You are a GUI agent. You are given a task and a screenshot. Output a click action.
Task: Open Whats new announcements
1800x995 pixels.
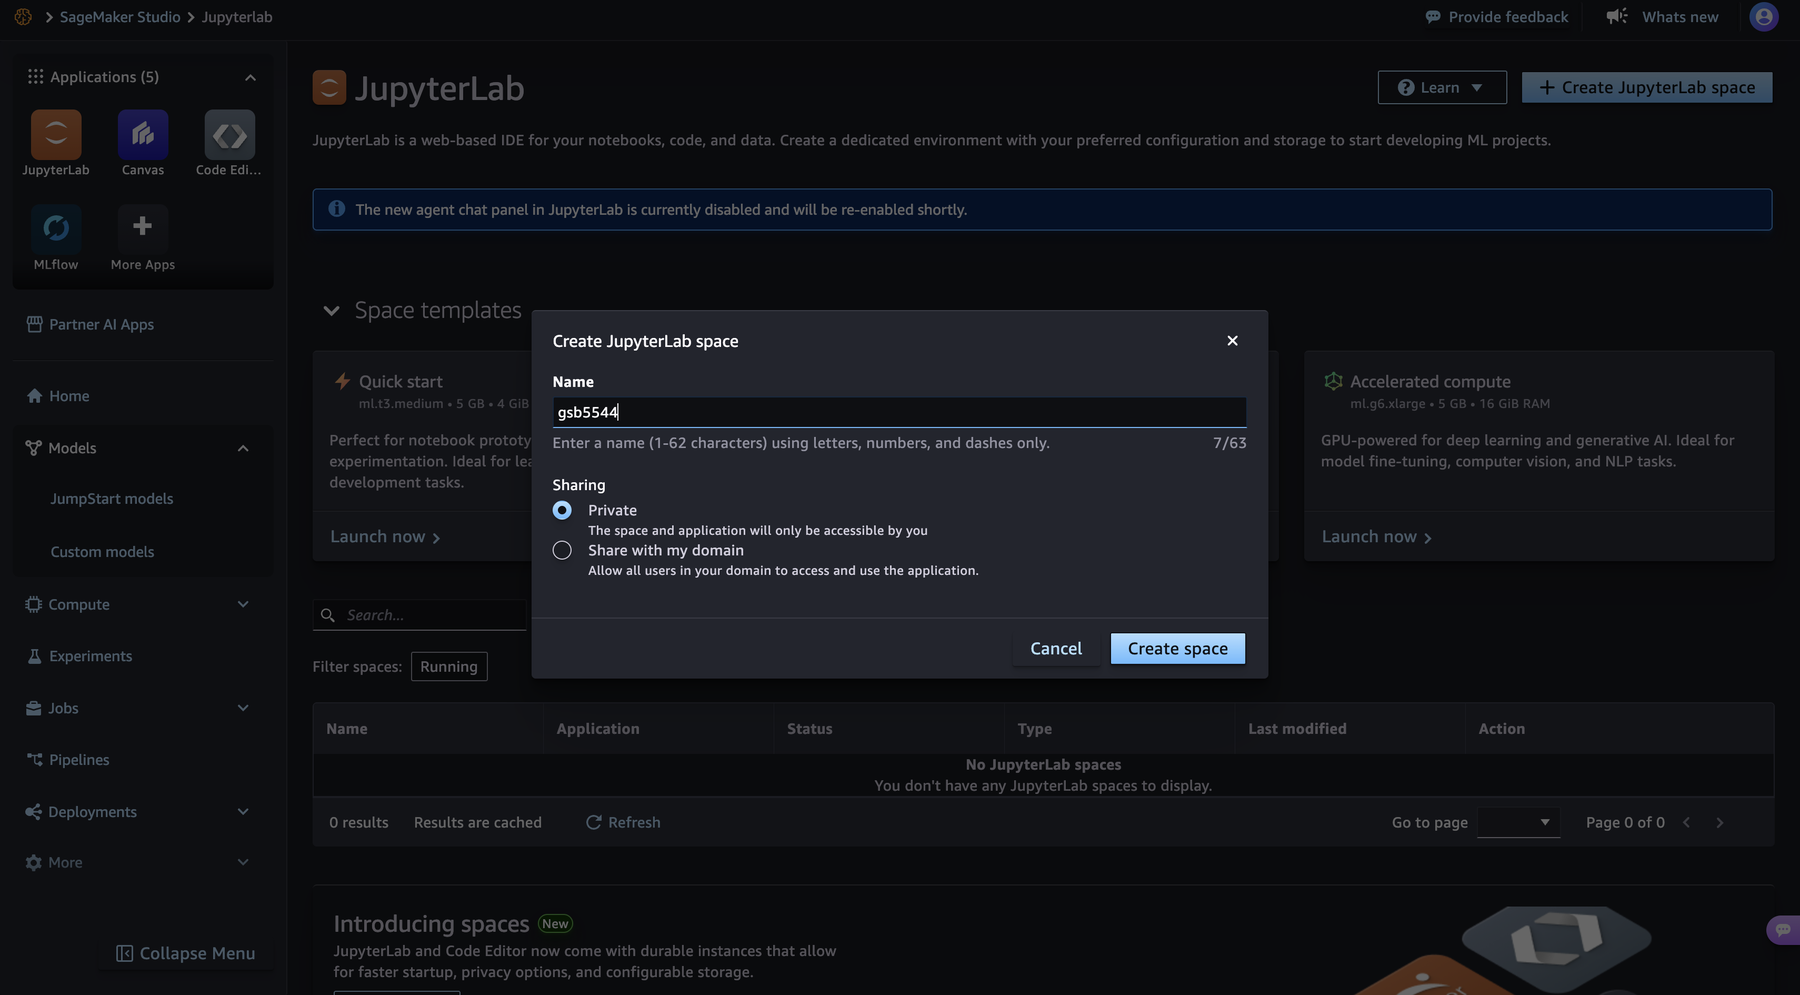click(1662, 17)
